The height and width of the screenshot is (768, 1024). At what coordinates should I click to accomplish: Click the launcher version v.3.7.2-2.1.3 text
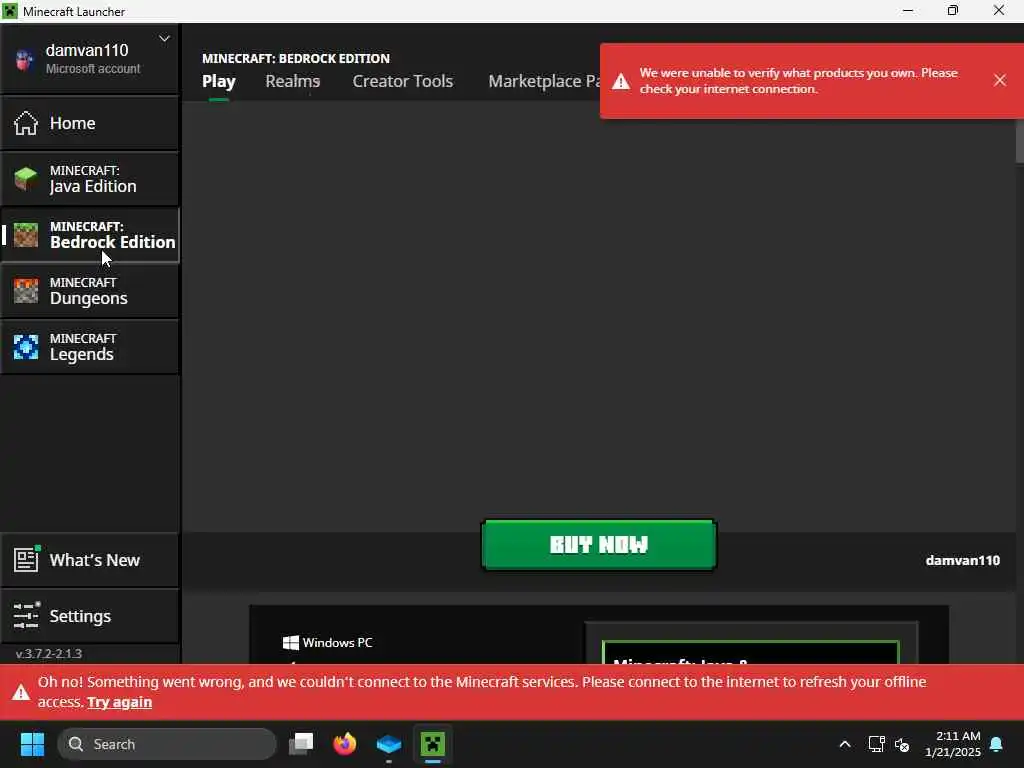click(x=49, y=654)
